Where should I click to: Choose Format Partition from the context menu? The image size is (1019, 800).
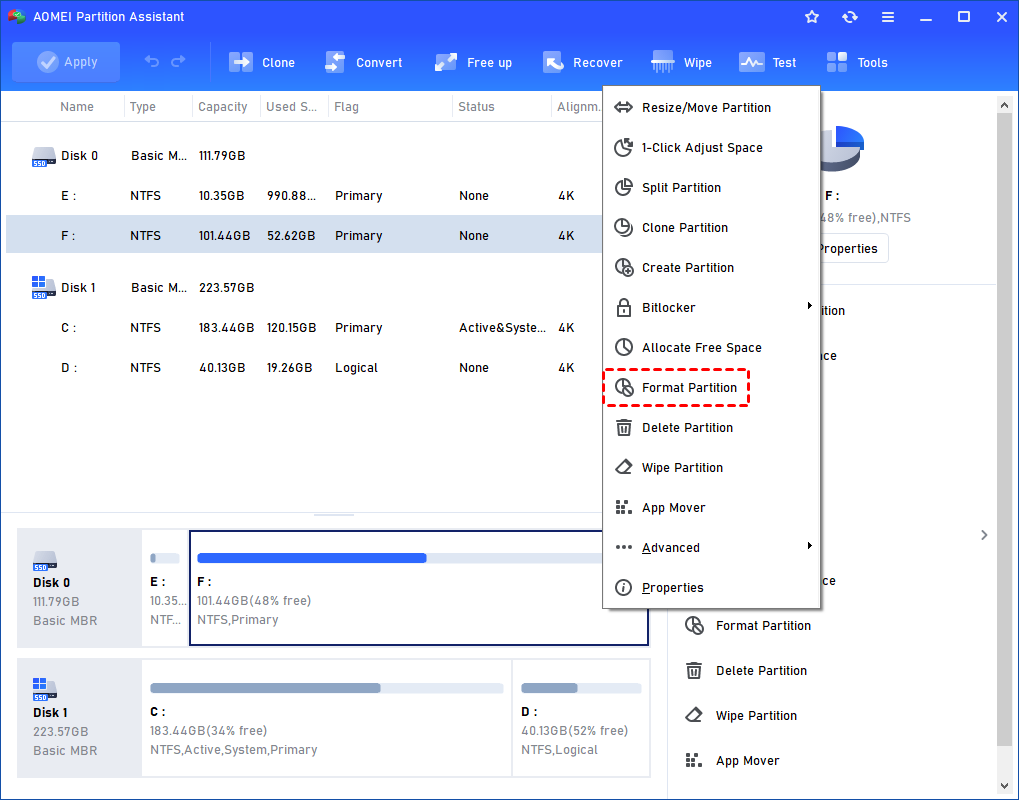click(689, 387)
